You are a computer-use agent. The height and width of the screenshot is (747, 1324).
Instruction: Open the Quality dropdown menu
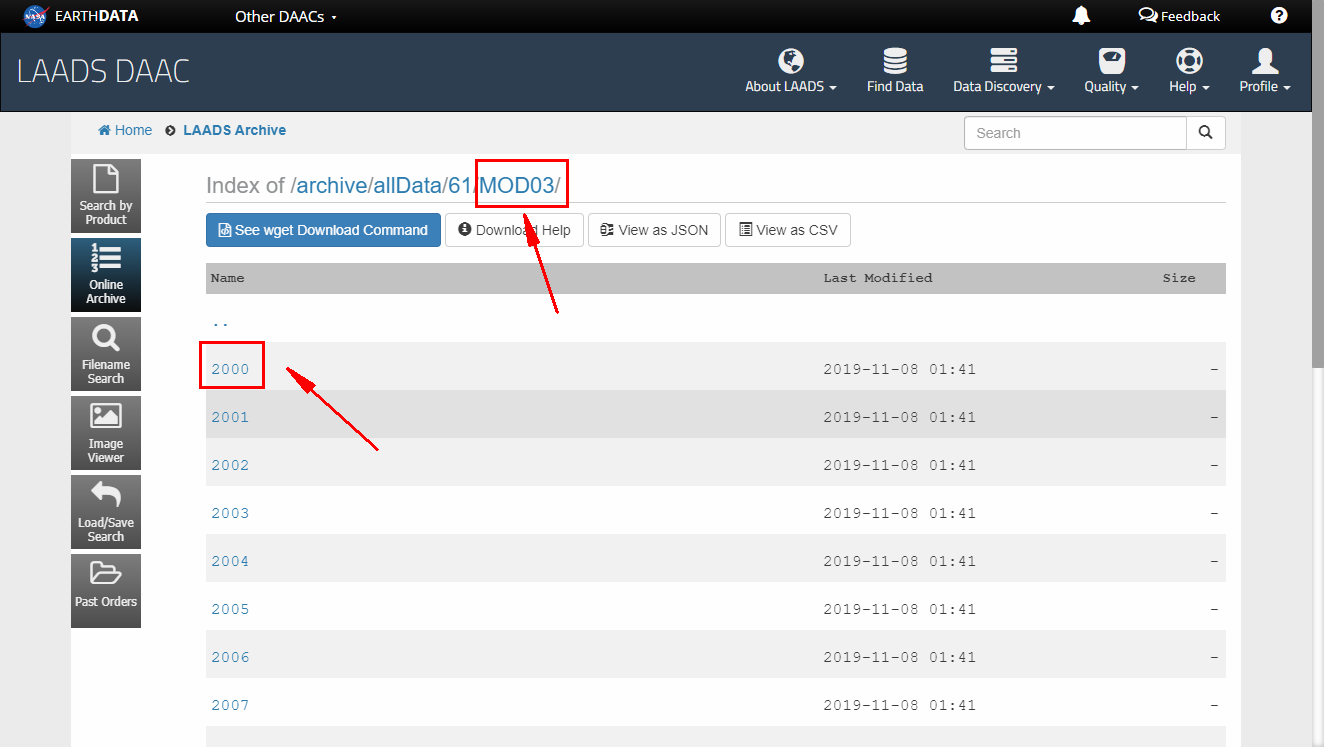pyautogui.click(x=1112, y=72)
